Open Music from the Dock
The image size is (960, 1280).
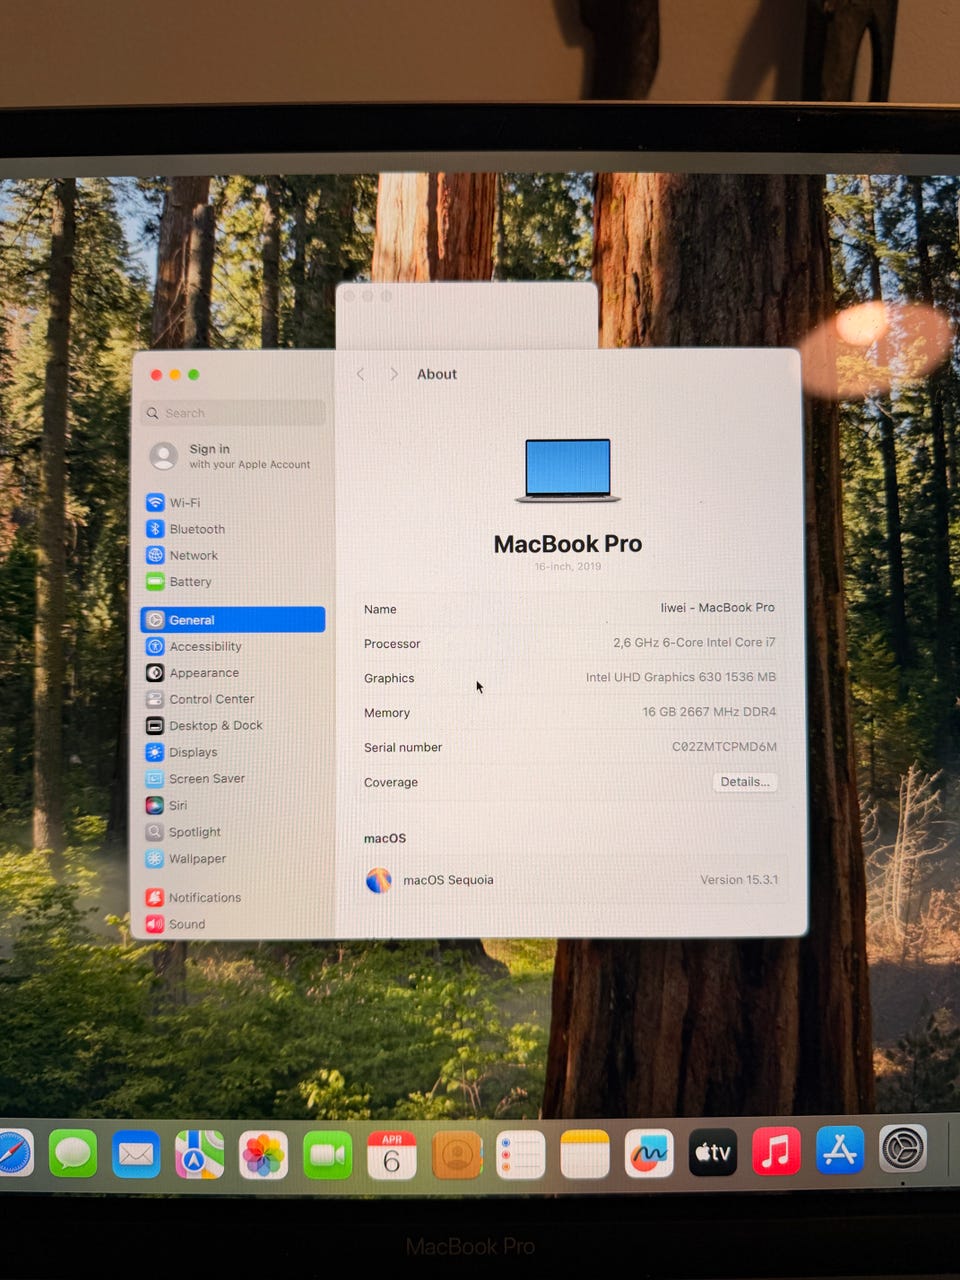tap(776, 1151)
